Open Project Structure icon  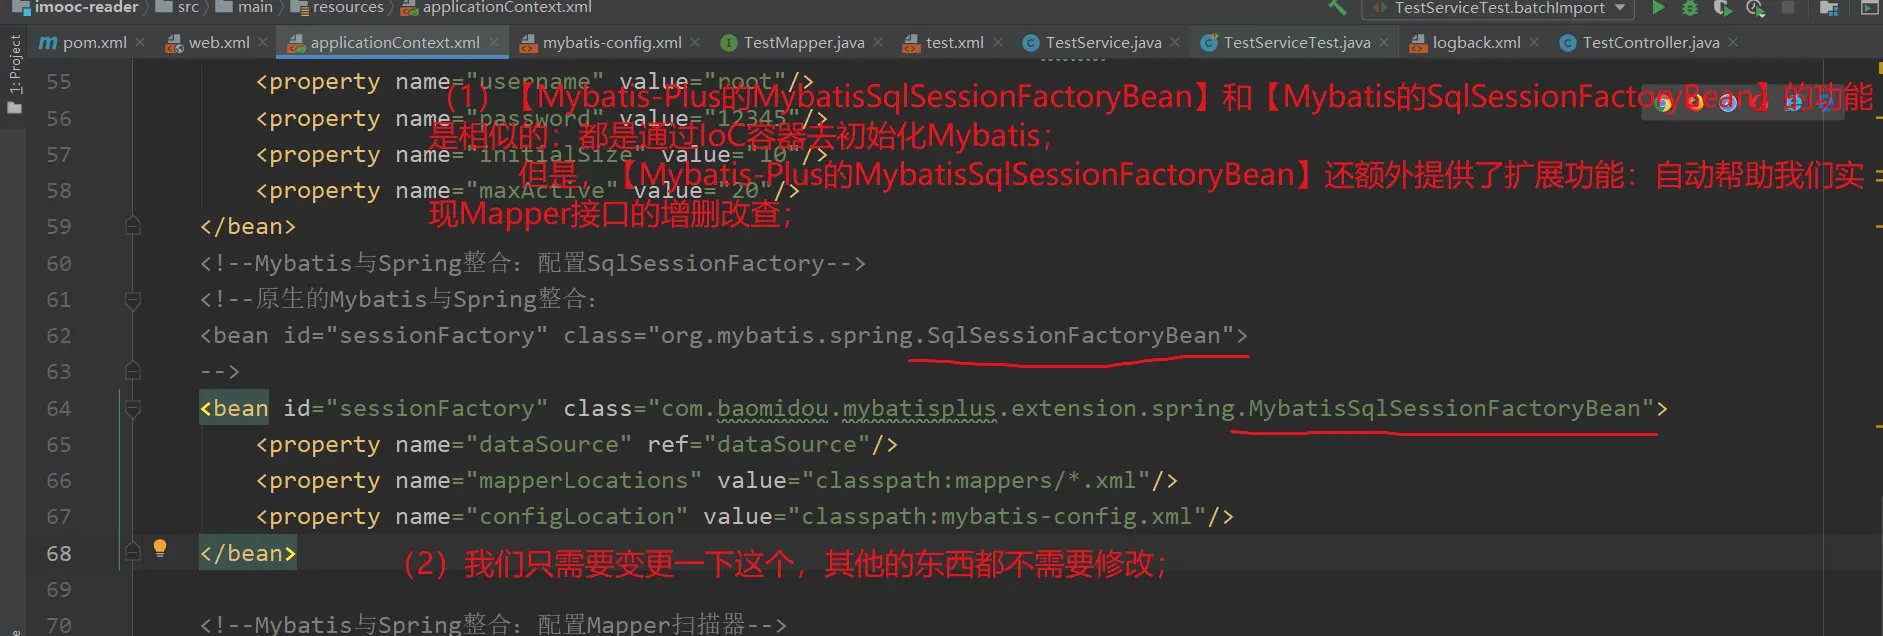[x=1829, y=8]
